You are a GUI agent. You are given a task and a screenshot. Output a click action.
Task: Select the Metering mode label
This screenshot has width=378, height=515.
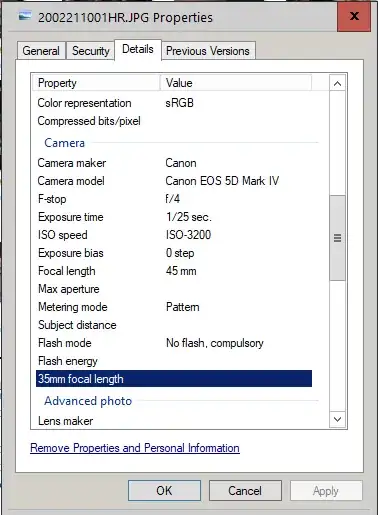(x=73, y=307)
